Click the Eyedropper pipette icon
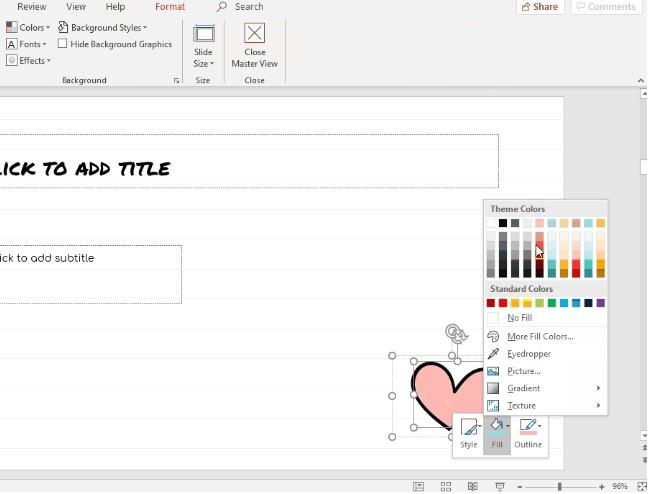 493,354
